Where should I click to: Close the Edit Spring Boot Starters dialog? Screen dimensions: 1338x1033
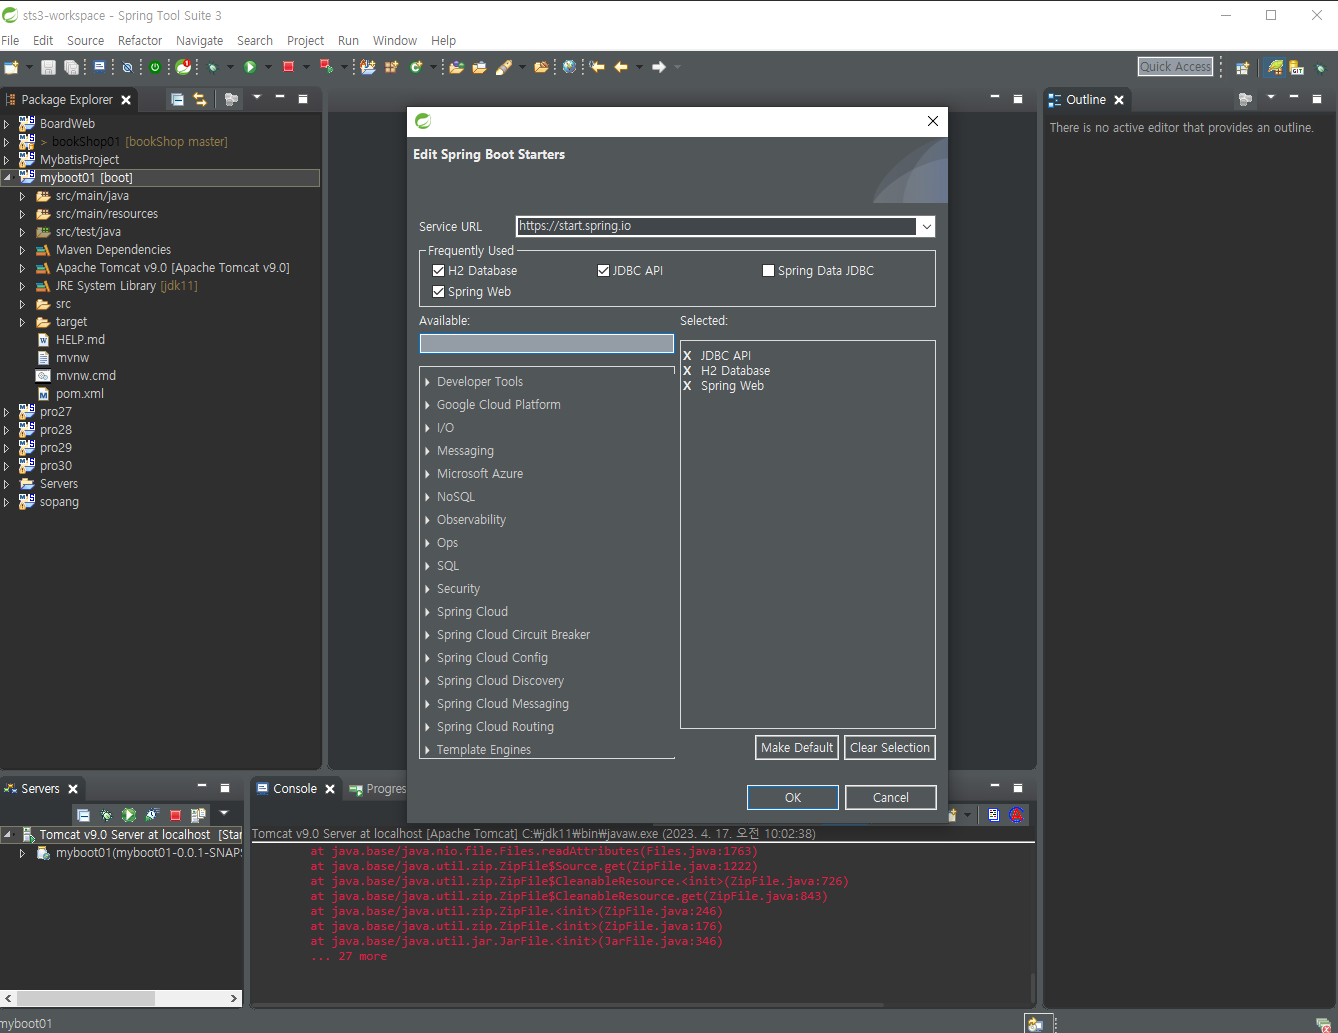(x=932, y=121)
